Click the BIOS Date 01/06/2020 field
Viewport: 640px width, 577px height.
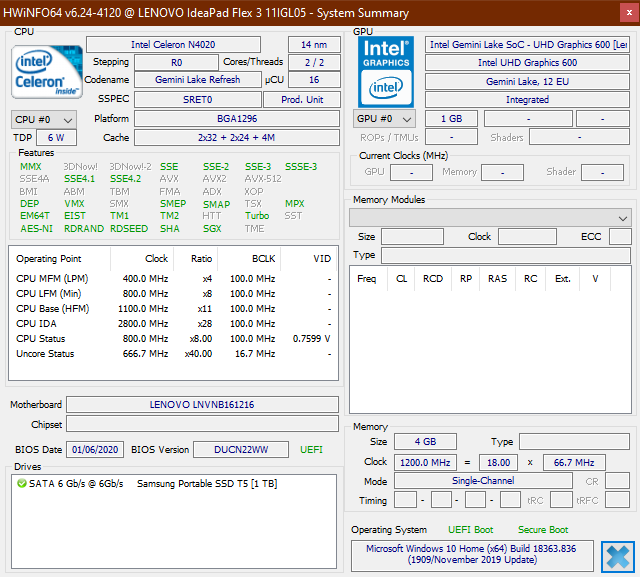[95, 450]
